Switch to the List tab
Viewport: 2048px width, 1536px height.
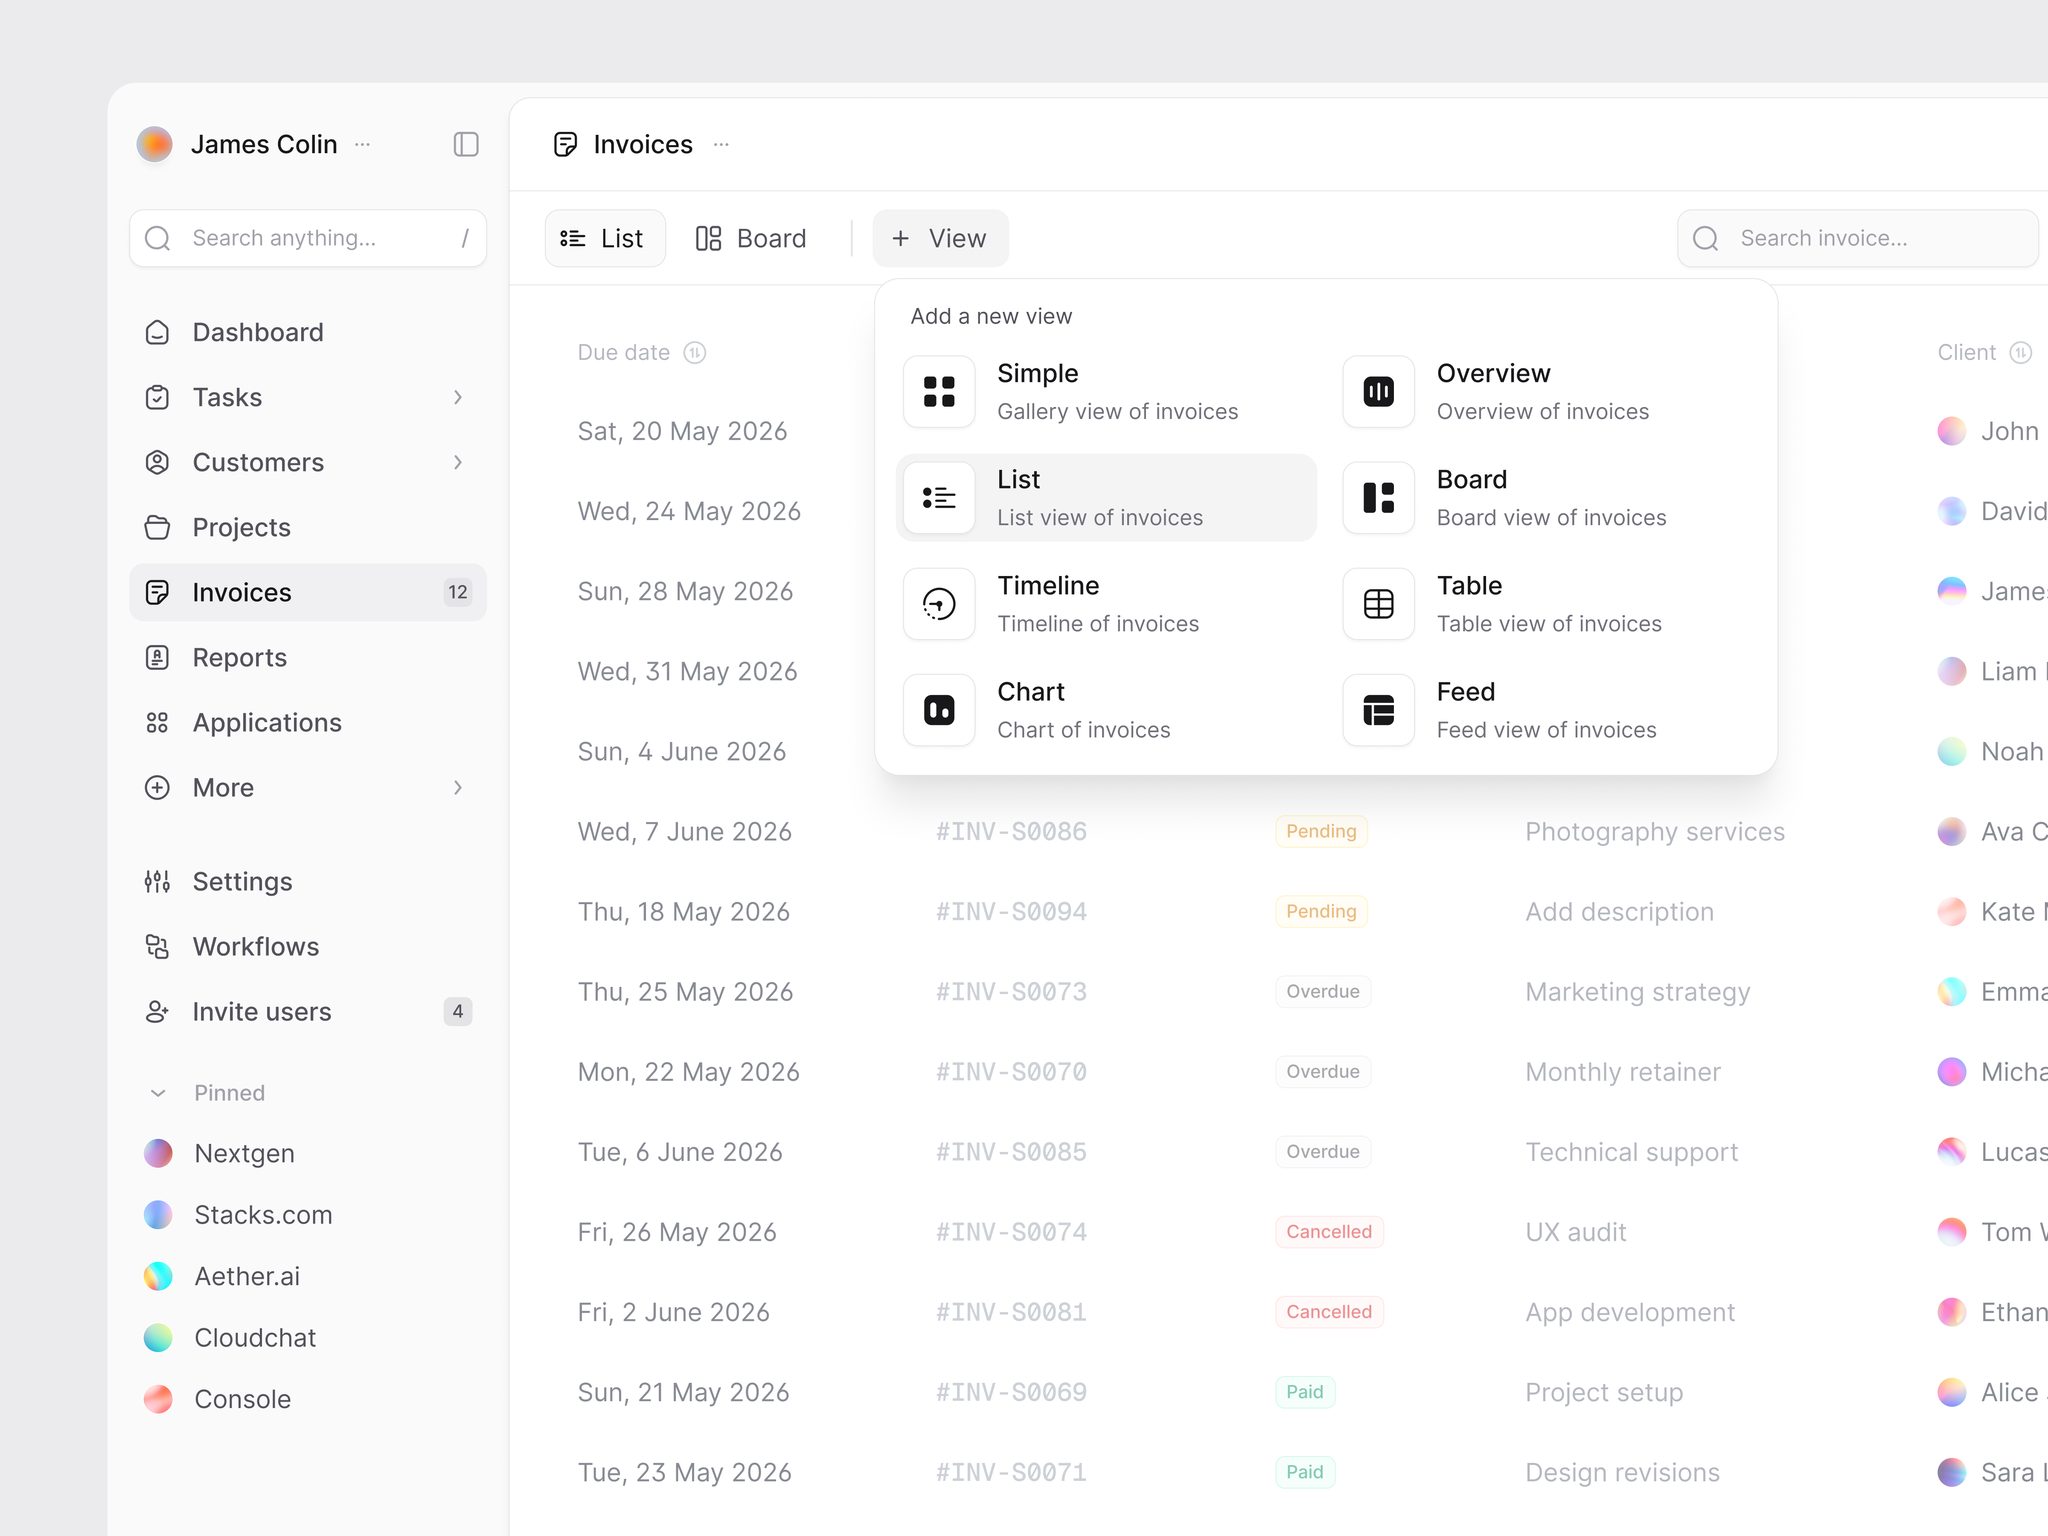tap(604, 238)
